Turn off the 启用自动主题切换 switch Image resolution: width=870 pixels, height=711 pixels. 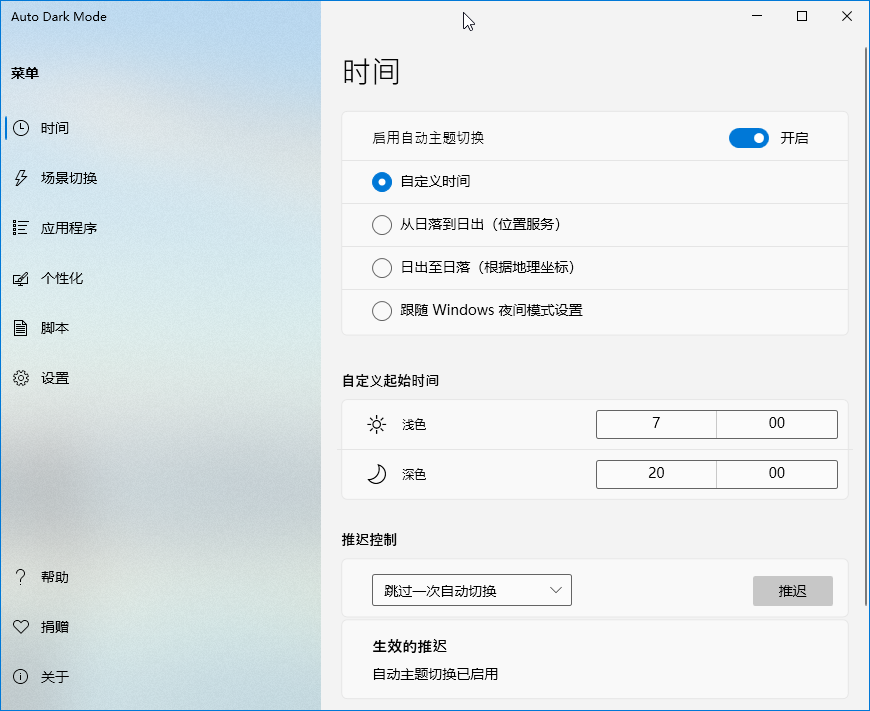(748, 138)
